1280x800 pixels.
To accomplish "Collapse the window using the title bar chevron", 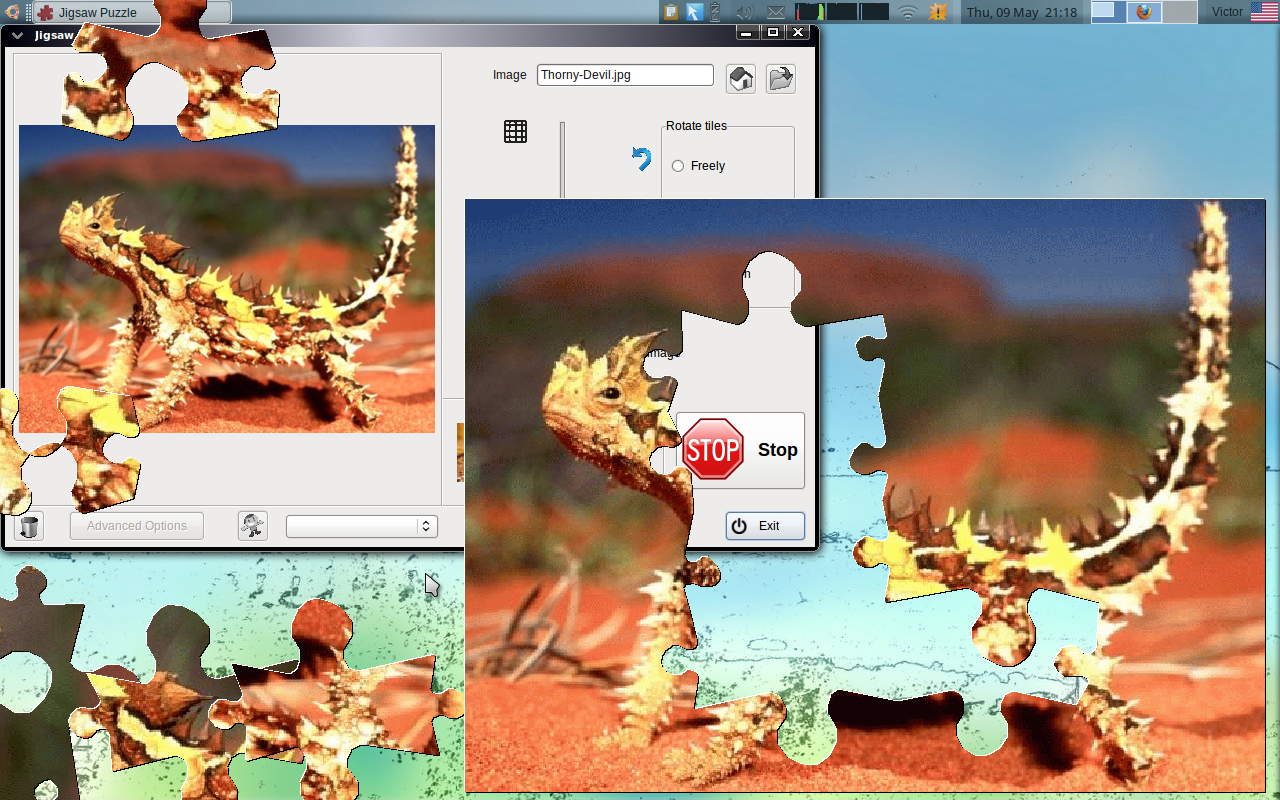I will (x=16, y=33).
